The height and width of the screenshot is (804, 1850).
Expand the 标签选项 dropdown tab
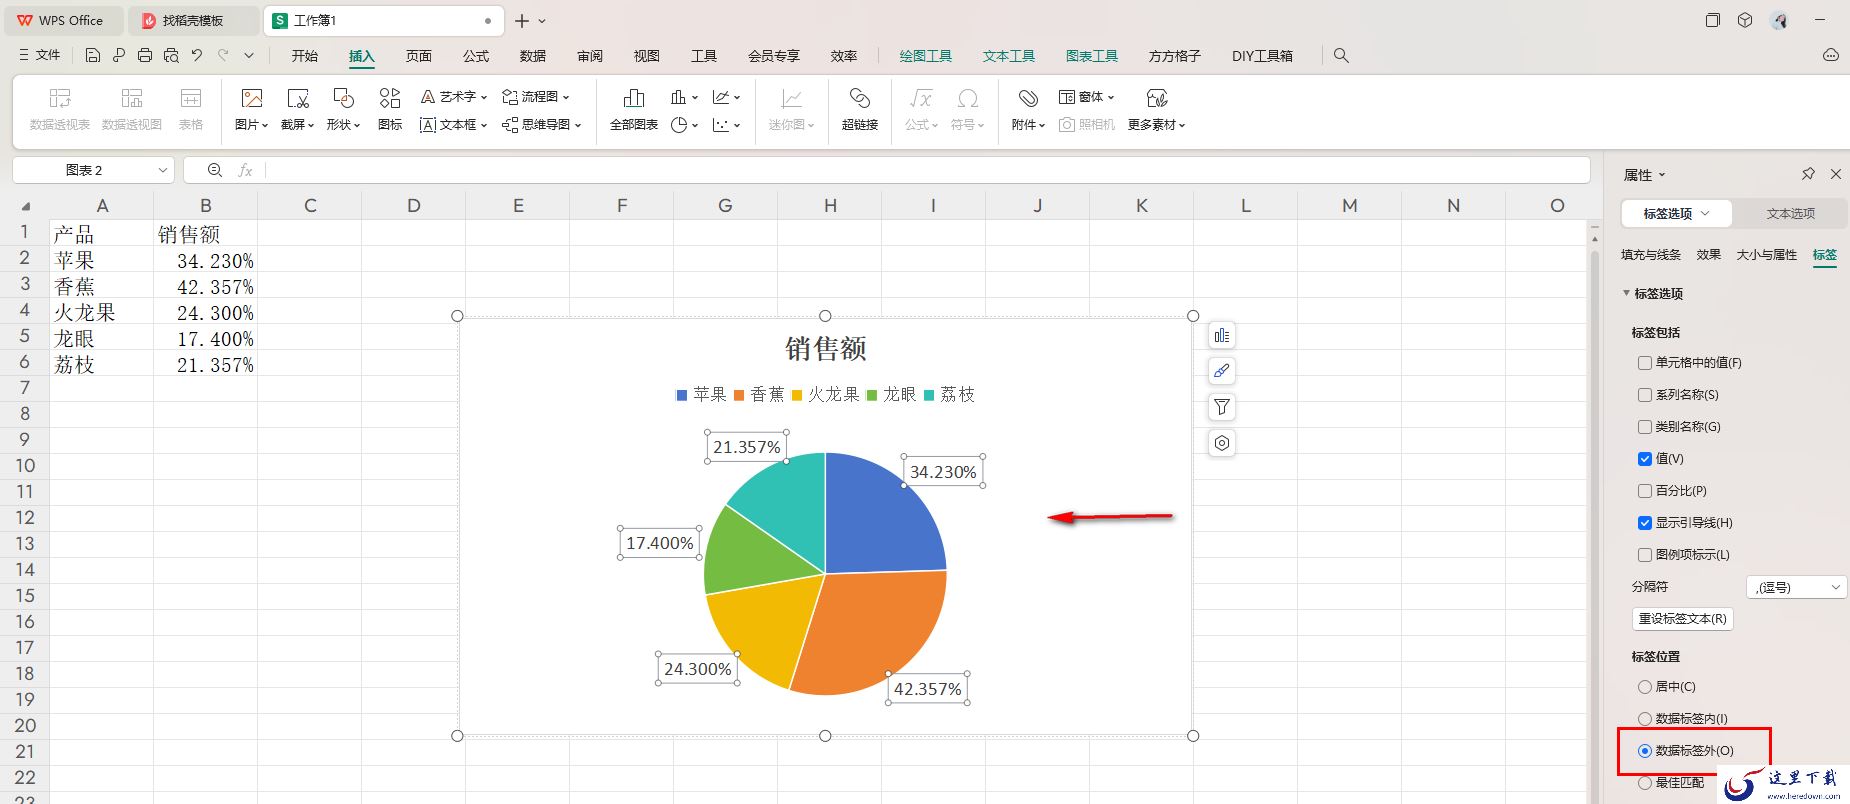[x=1677, y=214]
